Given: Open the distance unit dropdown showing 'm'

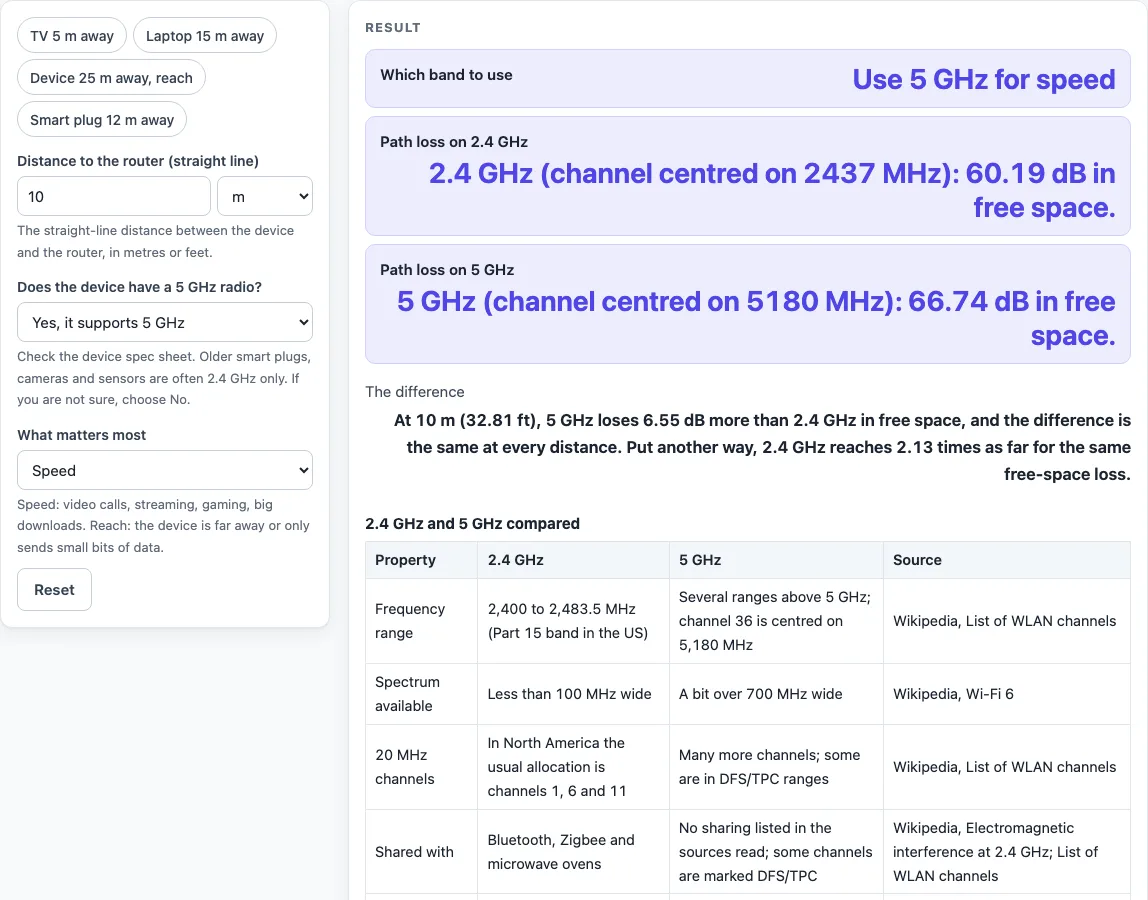Looking at the screenshot, I should point(265,196).
